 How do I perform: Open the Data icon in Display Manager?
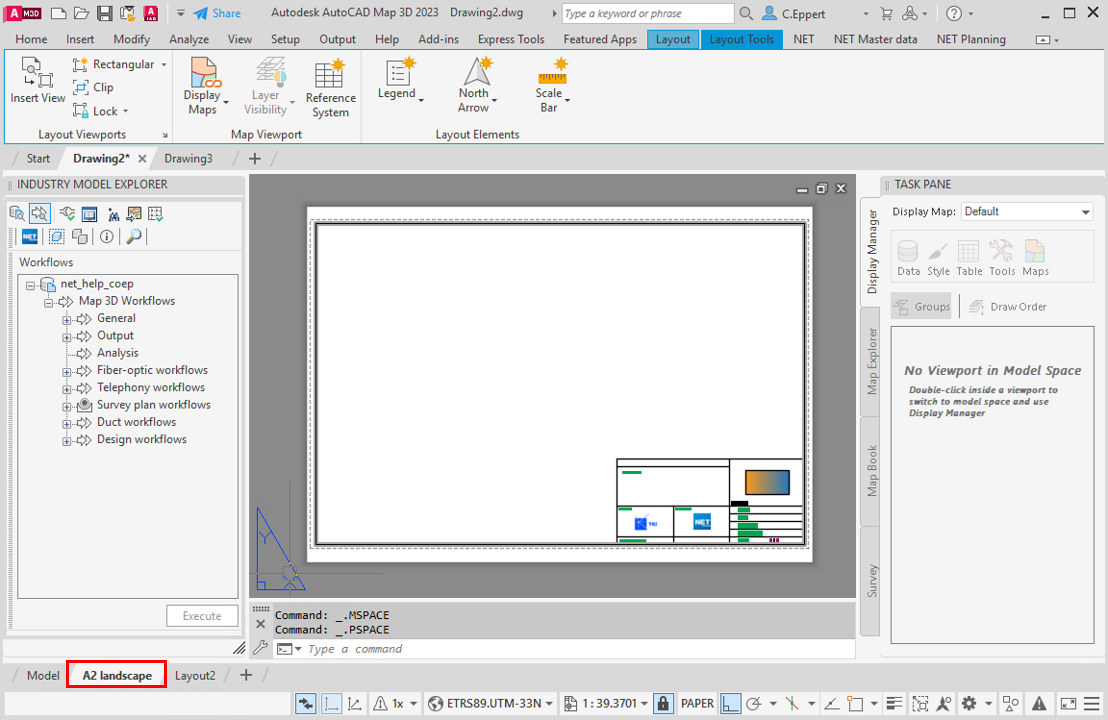(908, 258)
